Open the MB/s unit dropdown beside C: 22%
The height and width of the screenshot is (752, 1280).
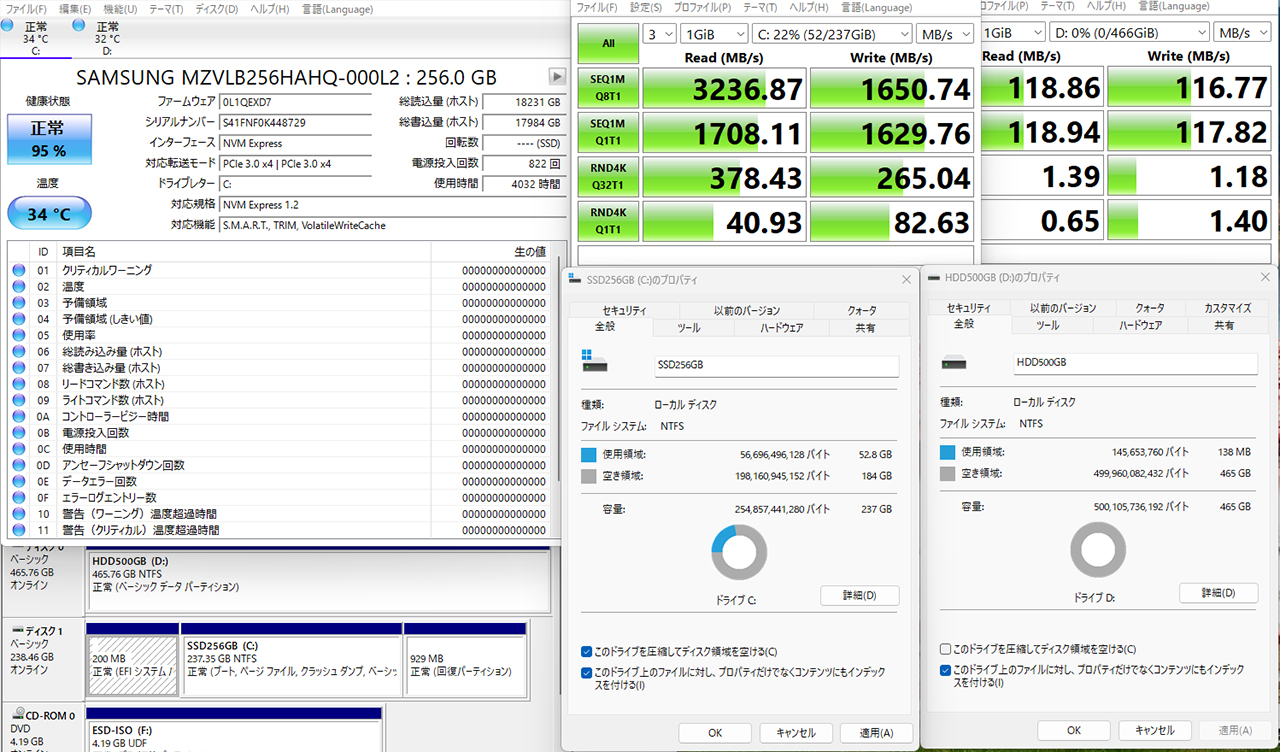946,34
